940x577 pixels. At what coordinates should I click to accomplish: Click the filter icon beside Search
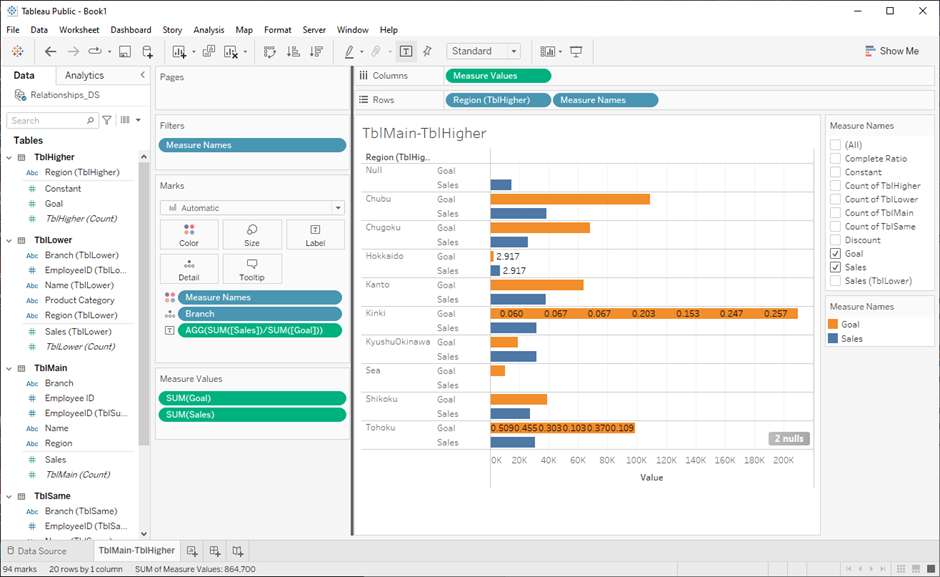(x=107, y=120)
